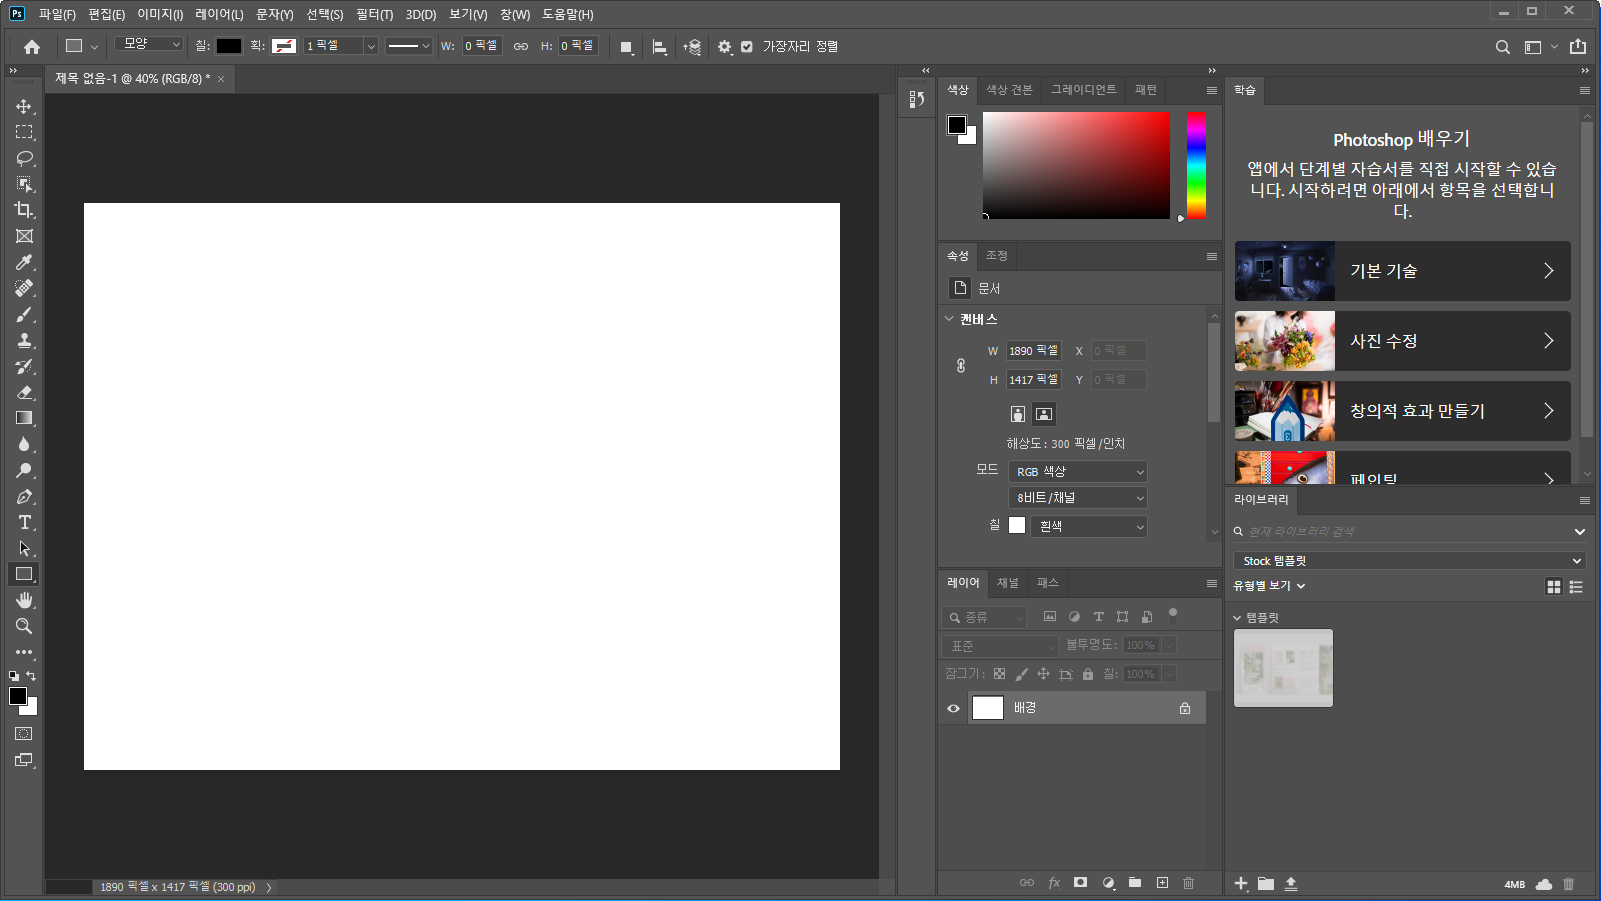Select the Eyedropper tool
This screenshot has height=901, width=1601.
pyautogui.click(x=24, y=262)
